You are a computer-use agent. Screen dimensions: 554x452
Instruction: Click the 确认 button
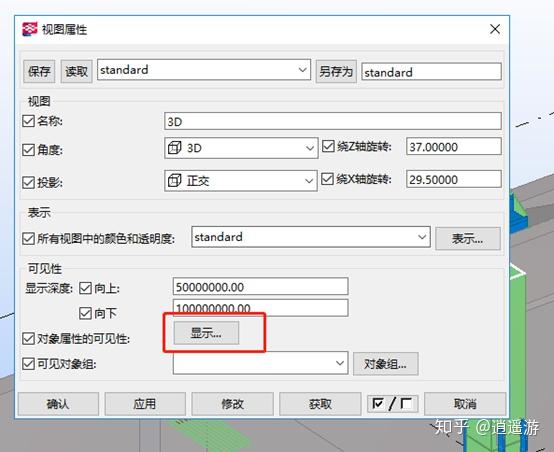point(58,404)
